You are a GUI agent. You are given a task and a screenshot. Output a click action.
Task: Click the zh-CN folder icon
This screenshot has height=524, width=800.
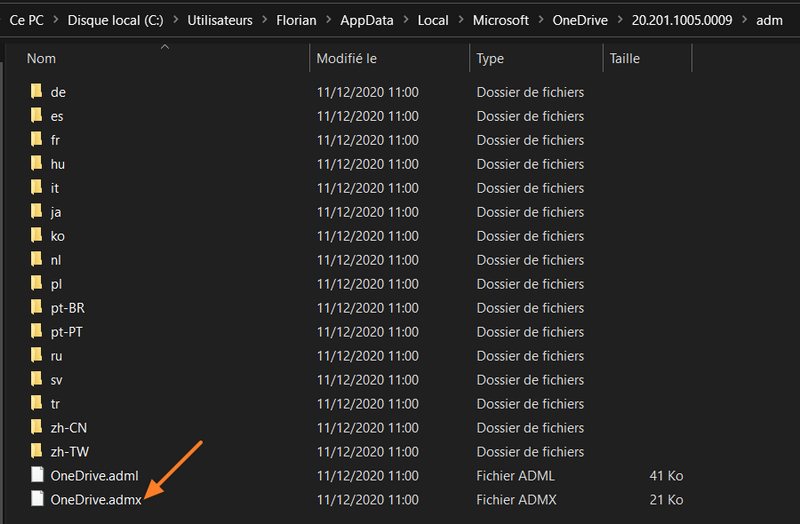click(x=36, y=427)
